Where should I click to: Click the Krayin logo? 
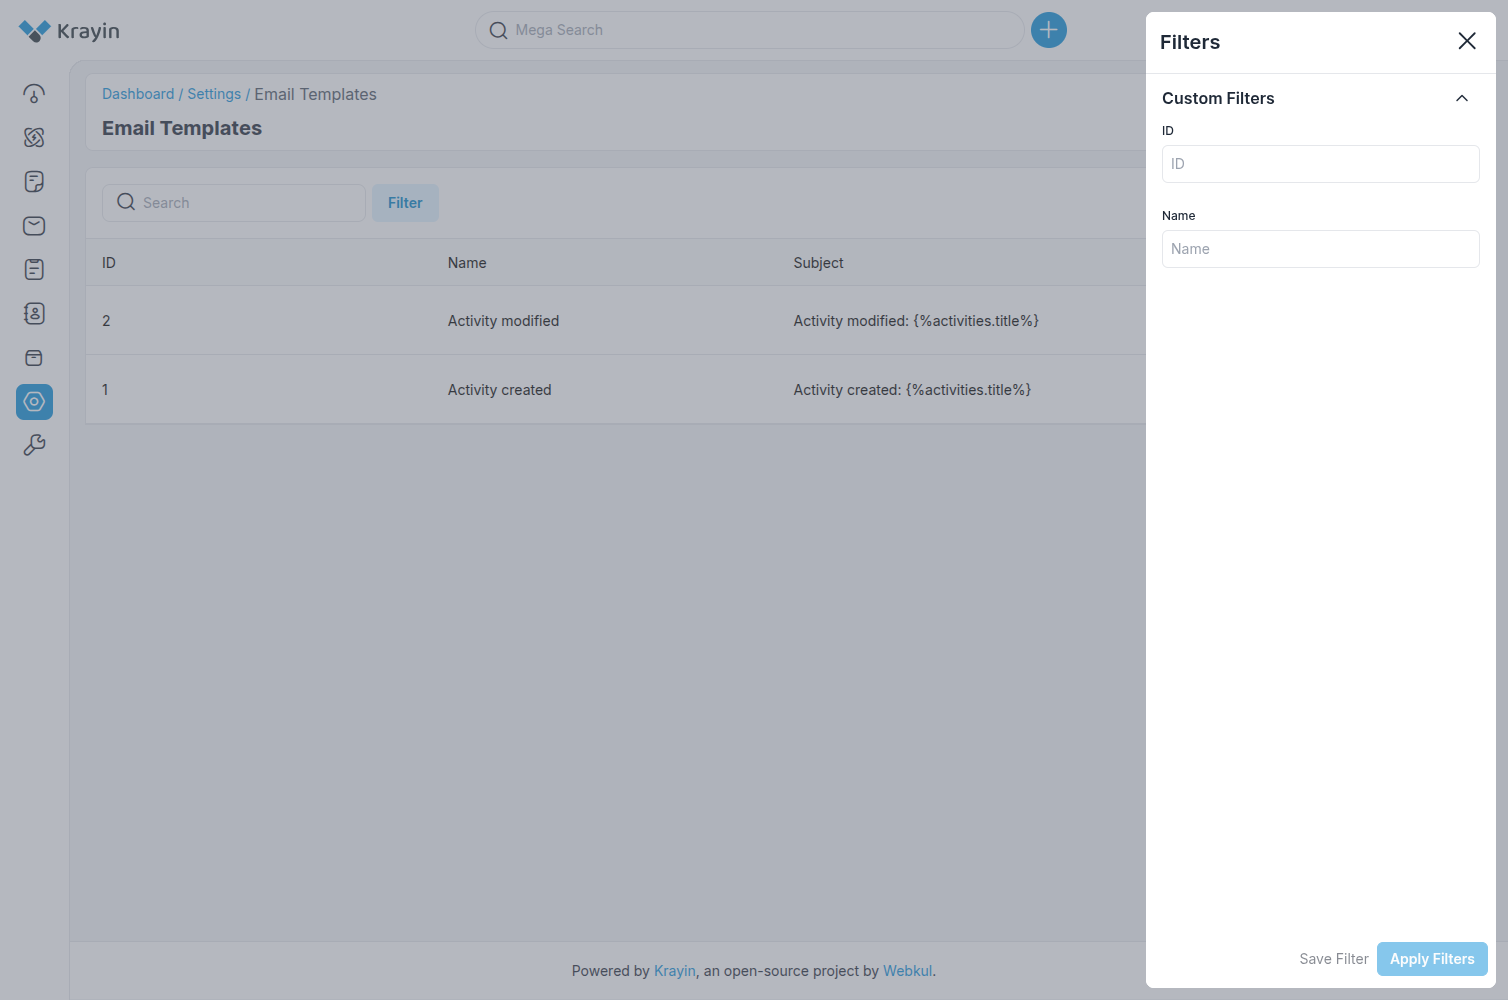69,31
